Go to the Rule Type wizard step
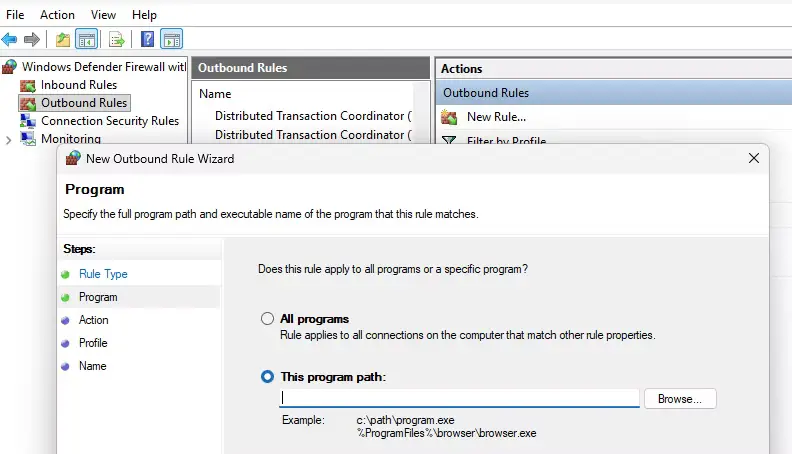792x454 pixels. 103,274
